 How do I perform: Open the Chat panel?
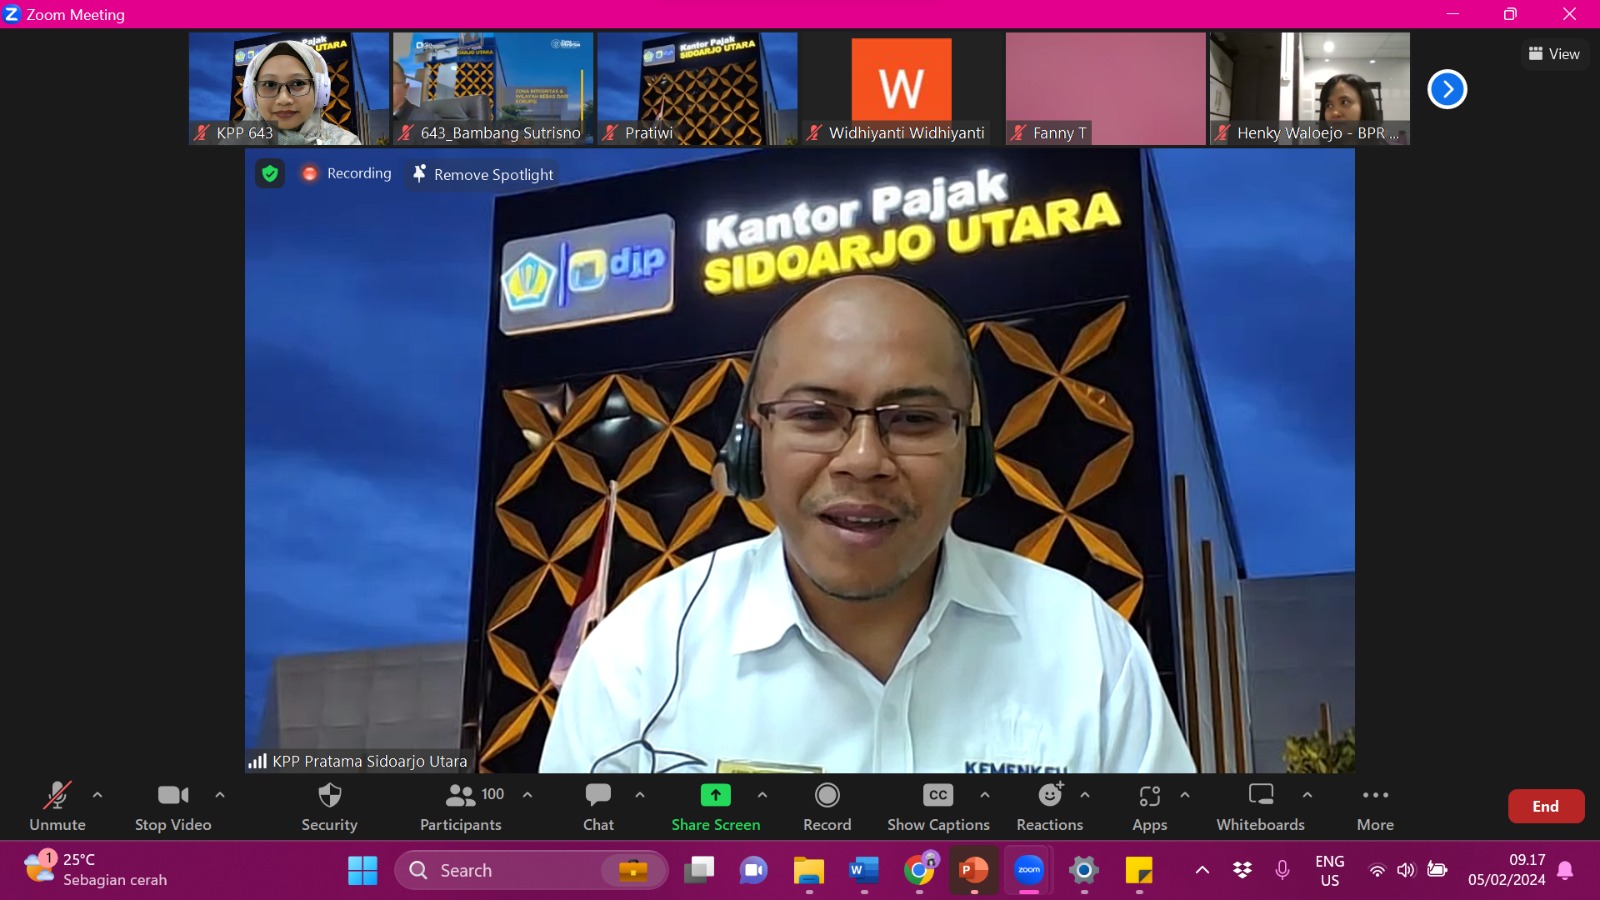tap(598, 806)
